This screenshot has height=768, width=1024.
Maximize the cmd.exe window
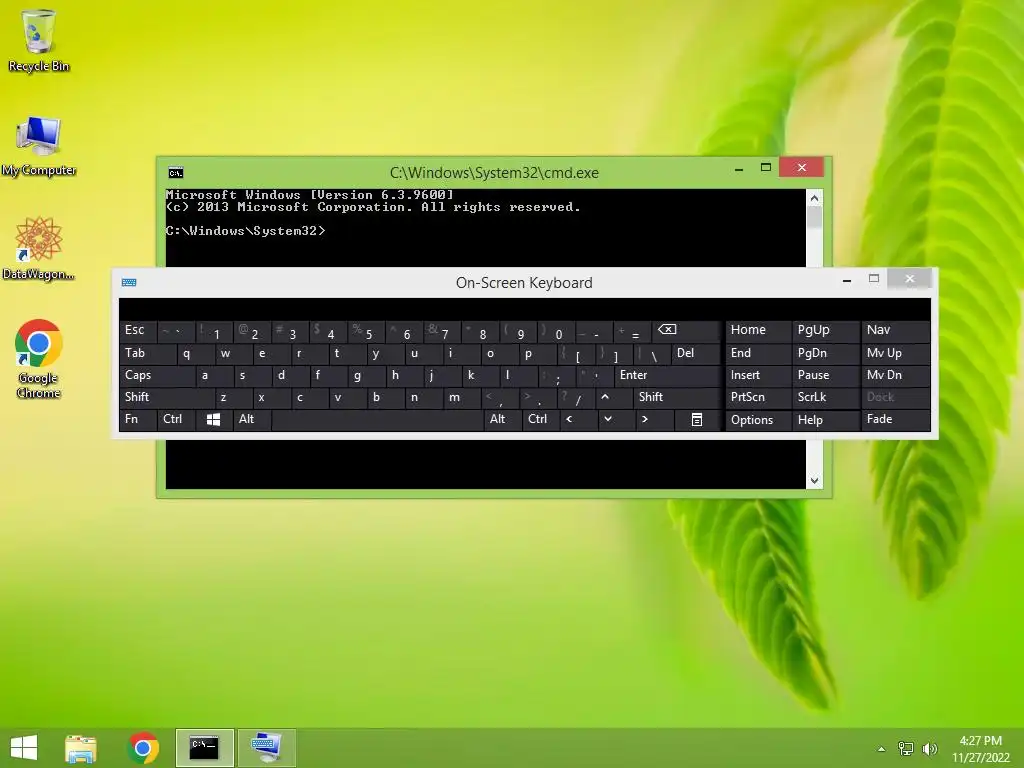coord(766,168)
